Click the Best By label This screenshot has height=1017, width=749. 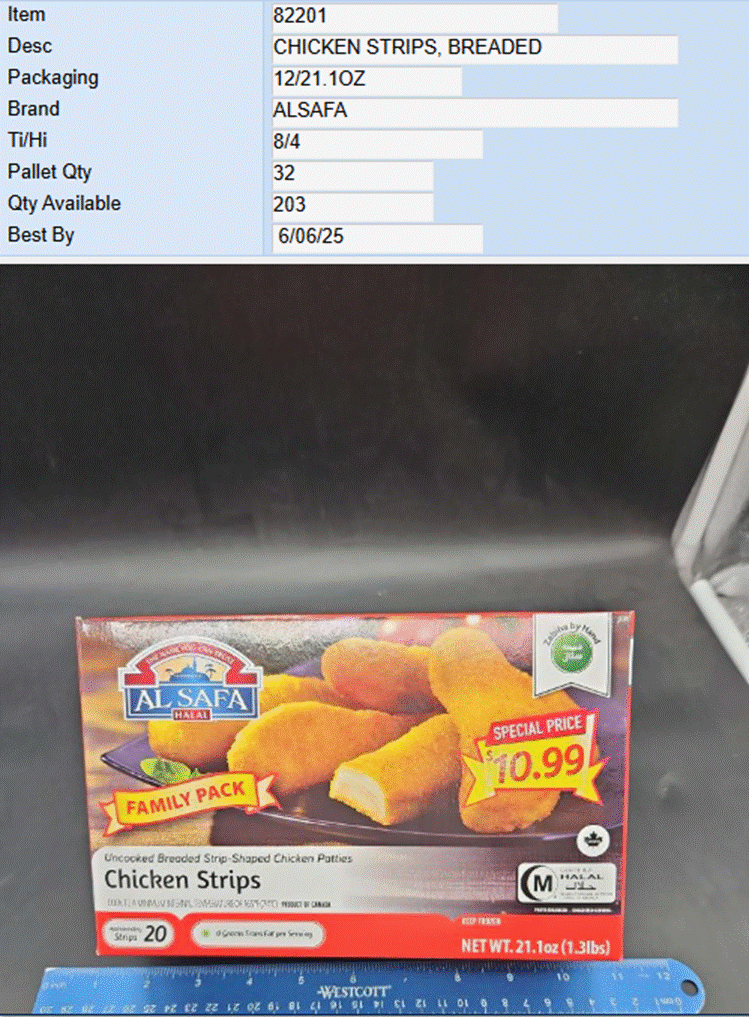(x=41, y=235)
